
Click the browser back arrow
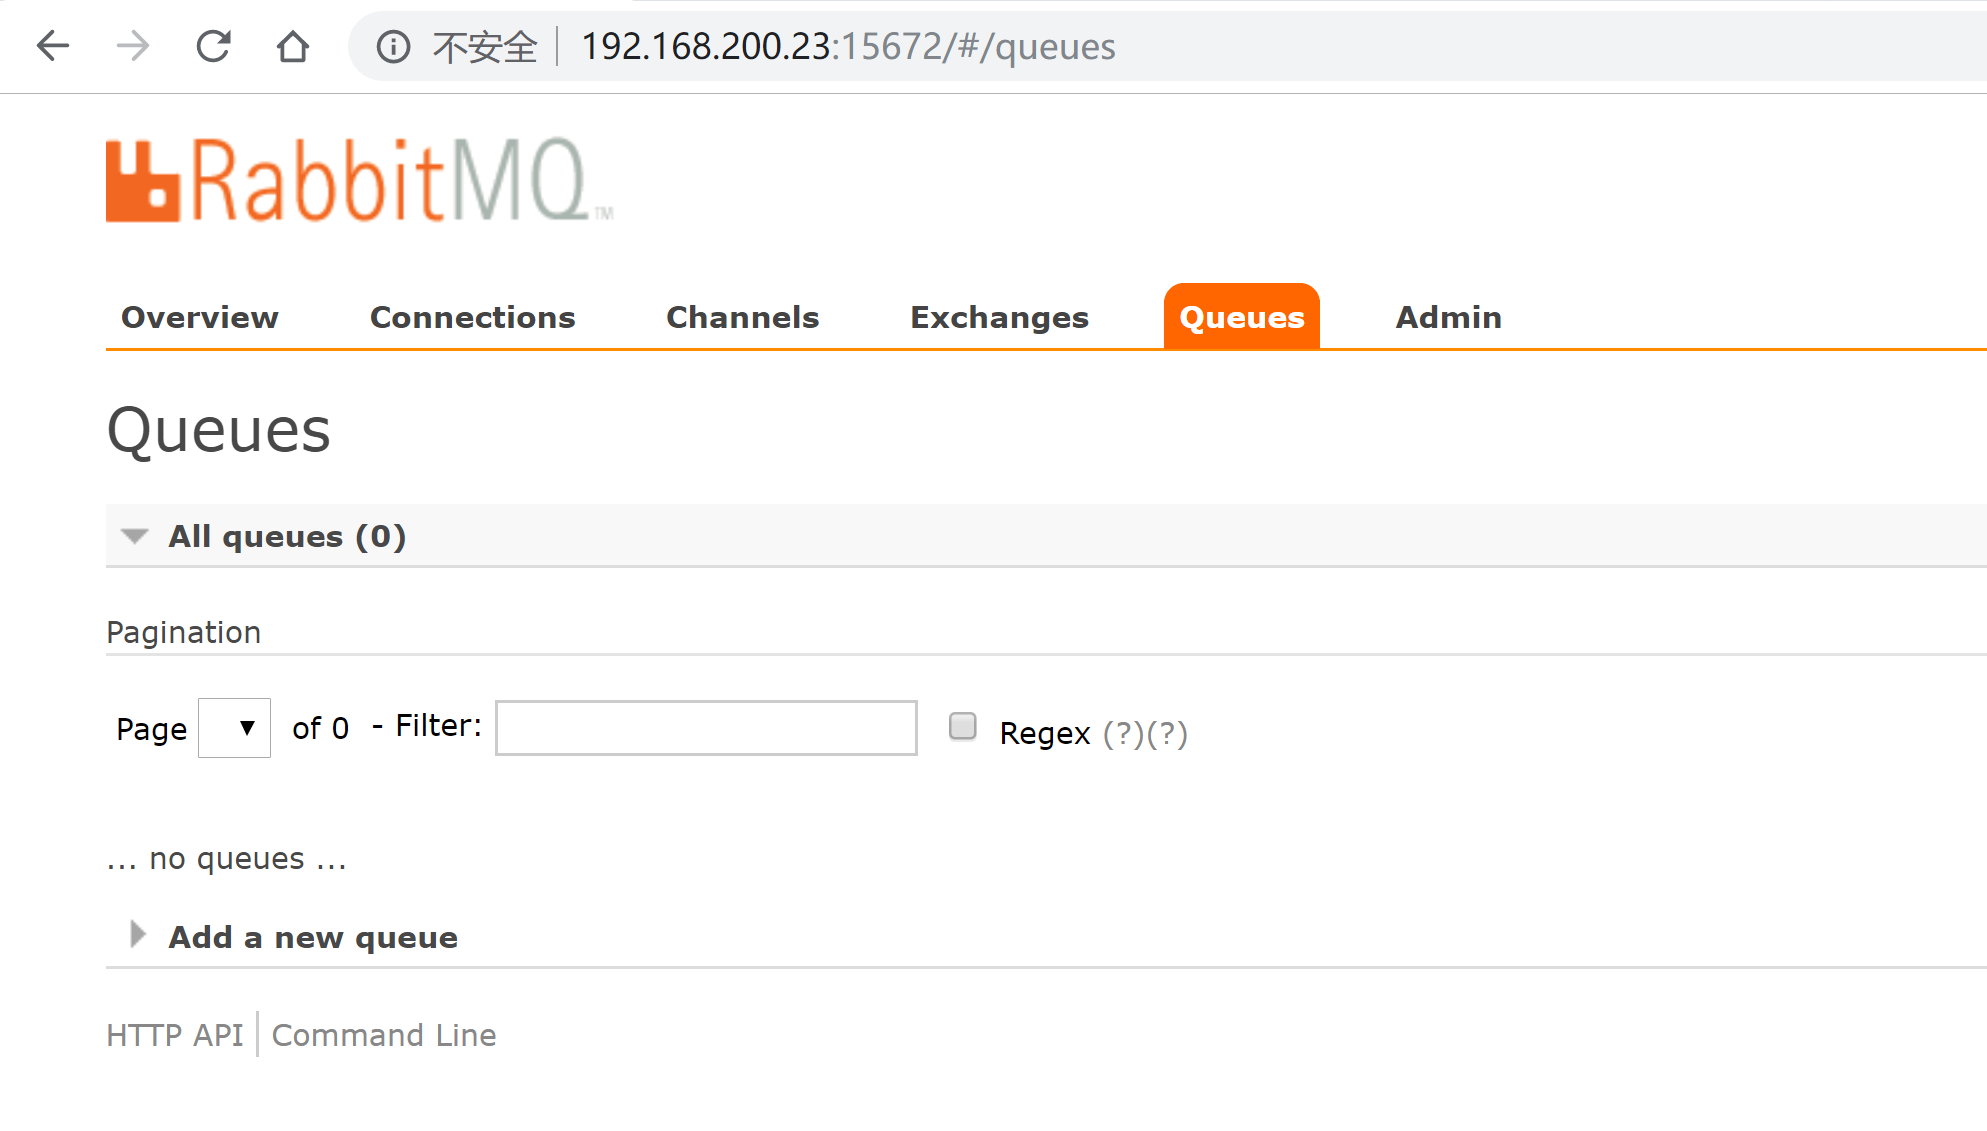pyautogui.click(x=52, y=46)
